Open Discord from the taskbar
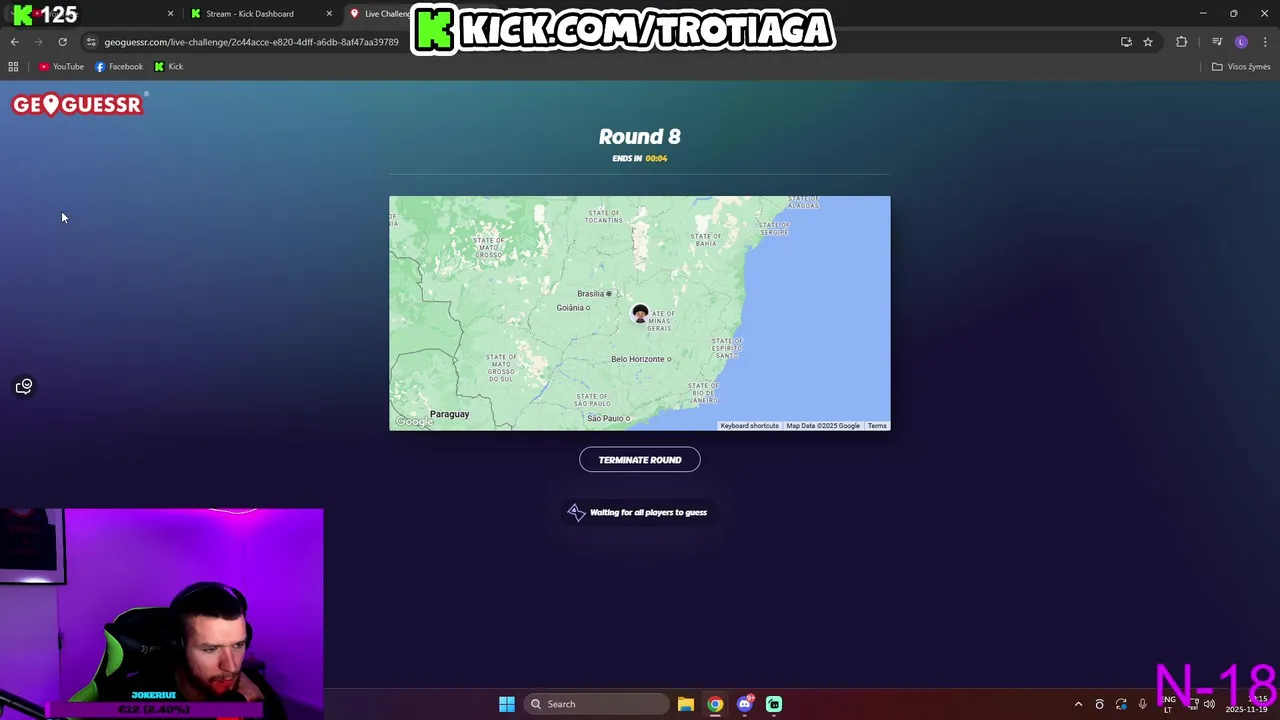This screenshot has height=720, width=1280. pyautogui.click(x=744, y=704)
